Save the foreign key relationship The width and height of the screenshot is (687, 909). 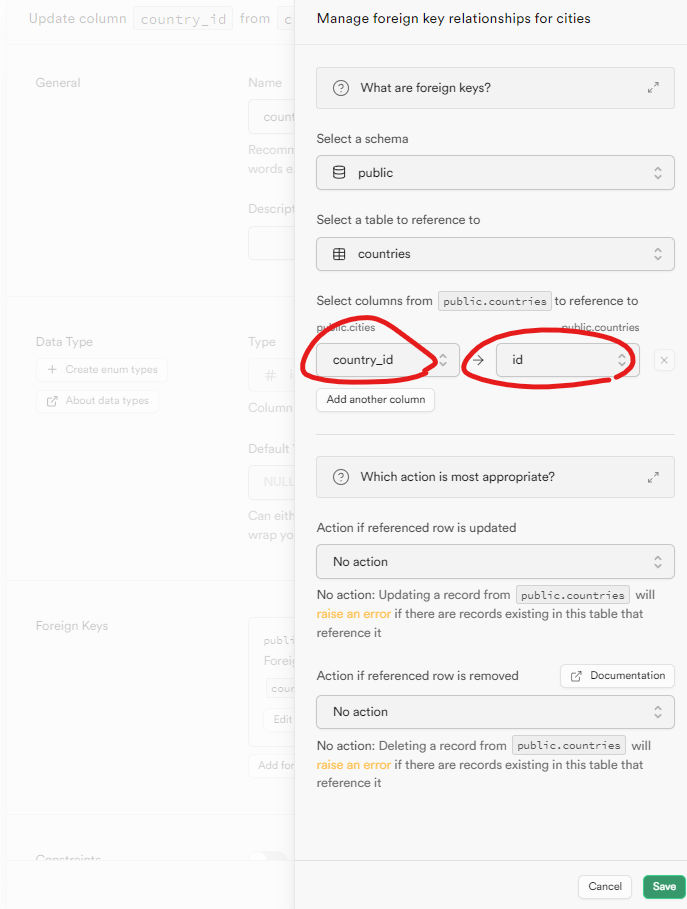click(x=664, y=886)
